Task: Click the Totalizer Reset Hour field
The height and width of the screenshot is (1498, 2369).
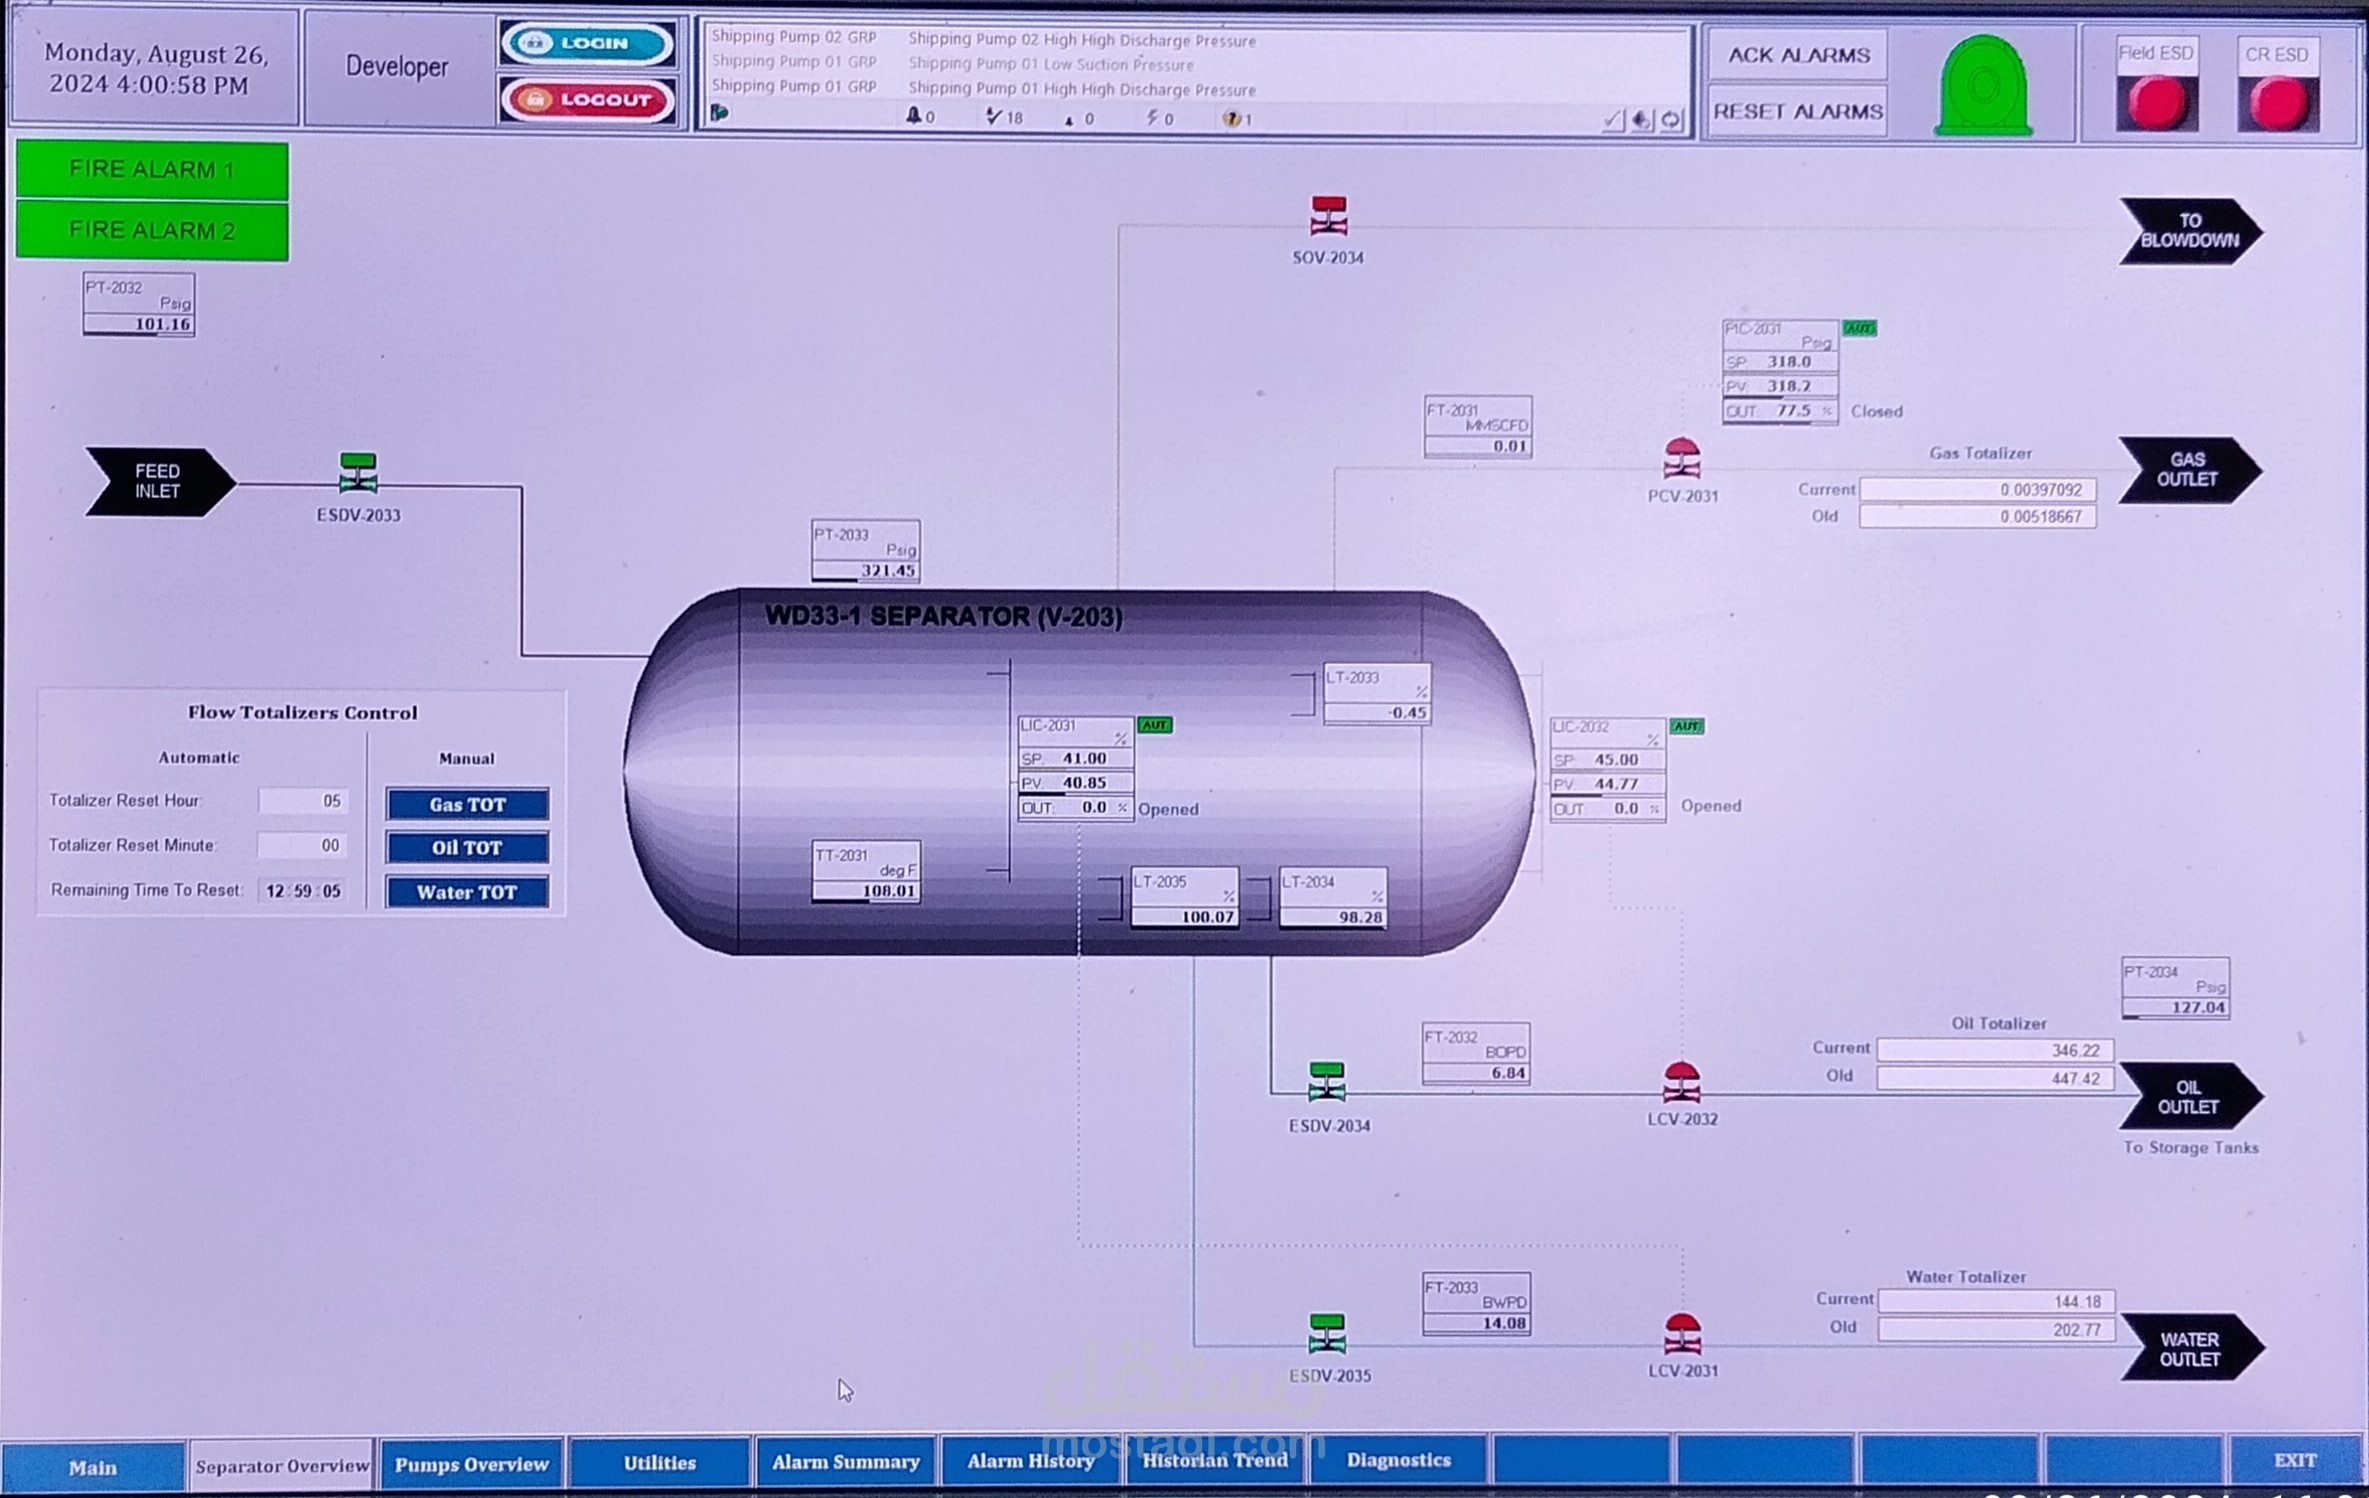Action: coord(303,801)
